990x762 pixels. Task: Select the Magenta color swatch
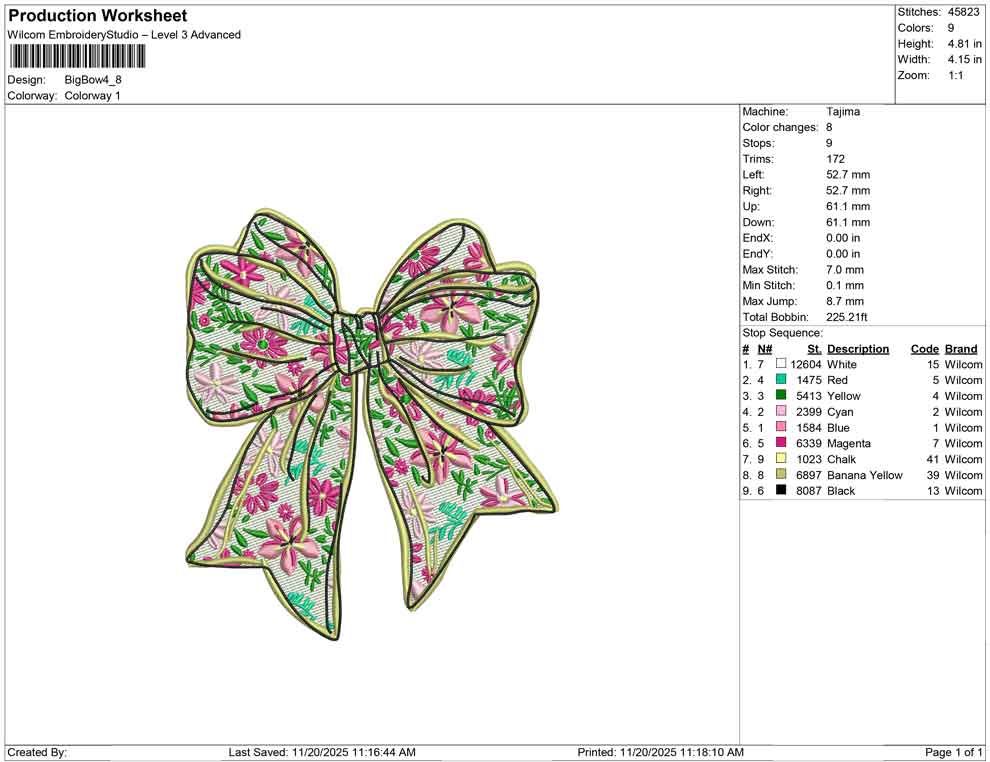(781, 443)
